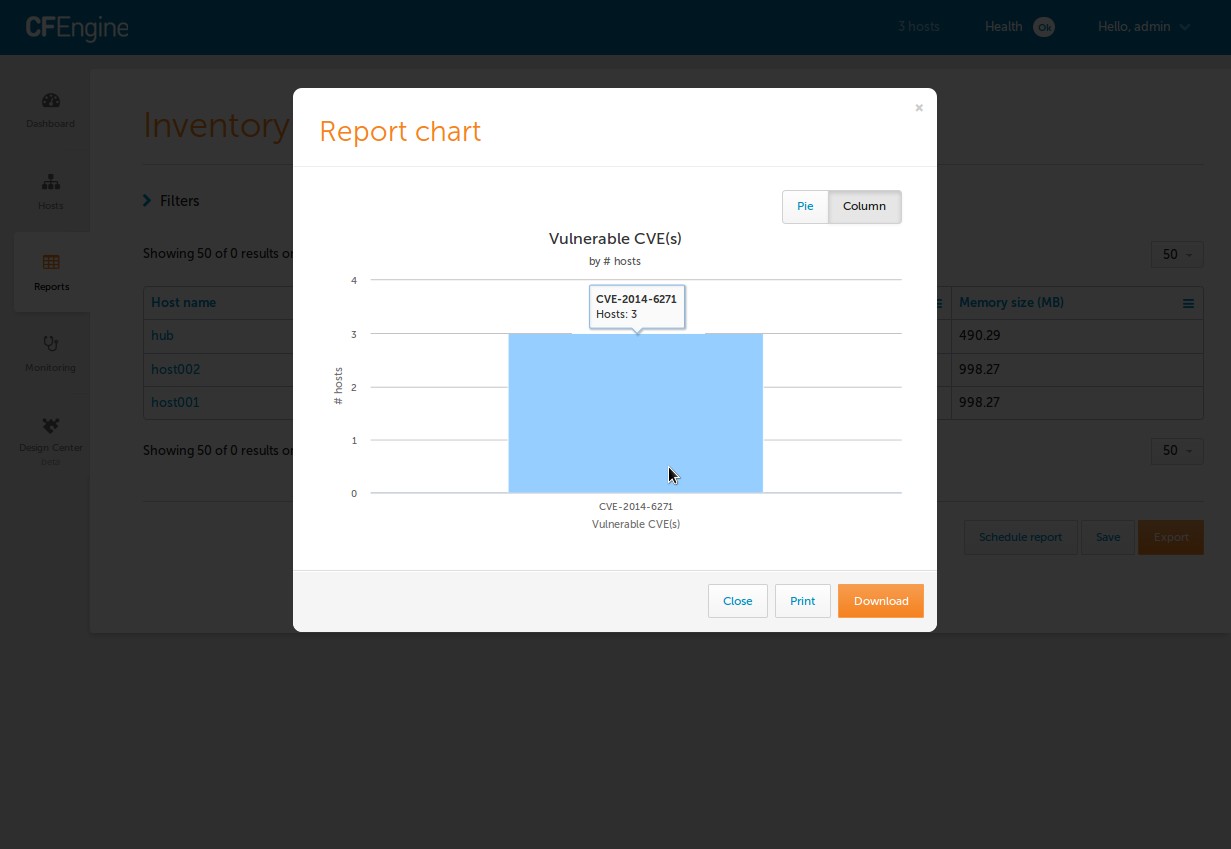
Task: Click the Health OK status indicator
Action: click(x=1020, y=27)
